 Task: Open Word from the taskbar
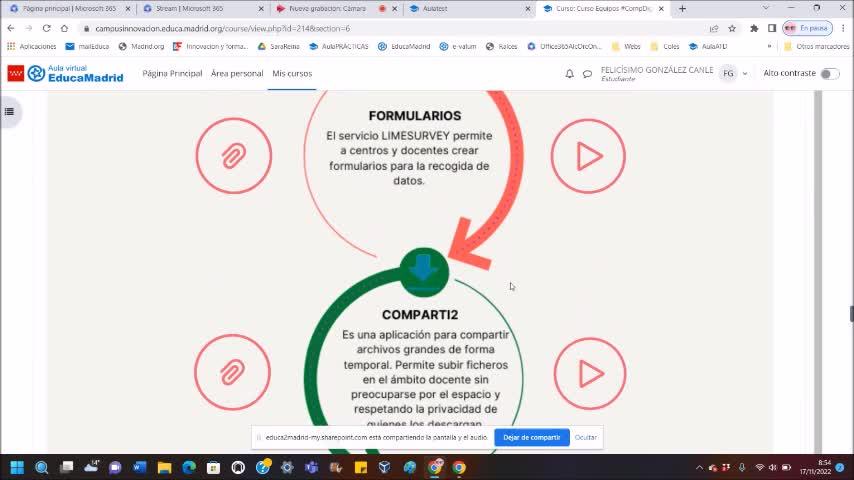tap(139, 467)
